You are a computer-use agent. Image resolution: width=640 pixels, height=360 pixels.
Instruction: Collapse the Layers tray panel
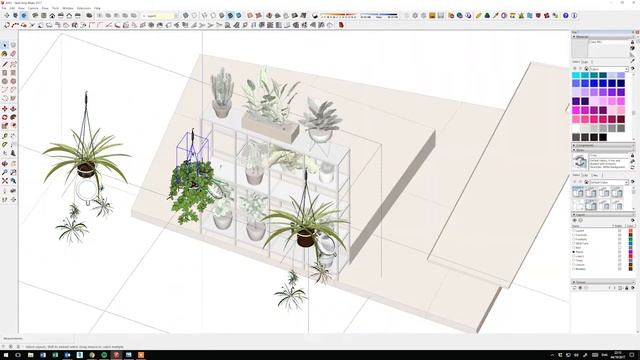[x=574, y=215]
